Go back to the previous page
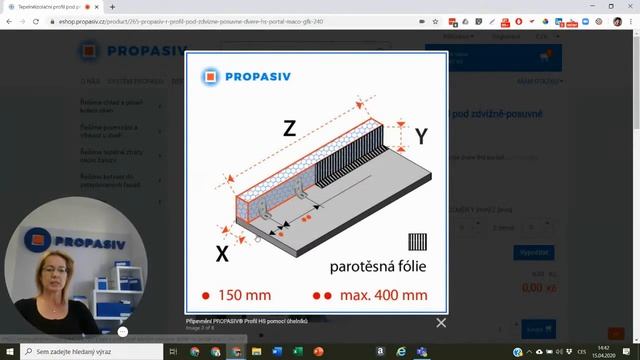Viewport: 640px width, 360px height. (x=9, y=22)
